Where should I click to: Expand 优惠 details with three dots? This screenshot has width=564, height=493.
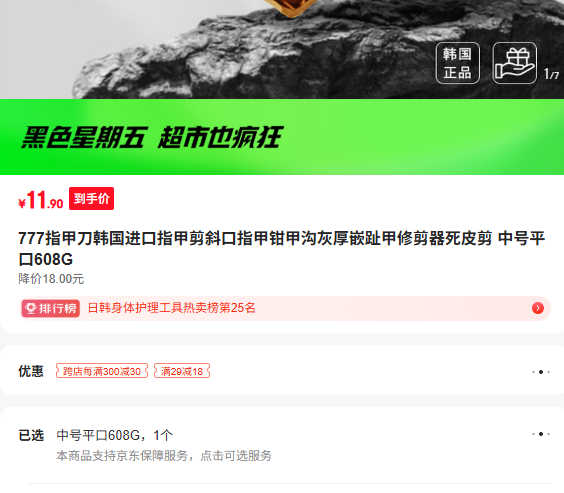pos(541,371)
